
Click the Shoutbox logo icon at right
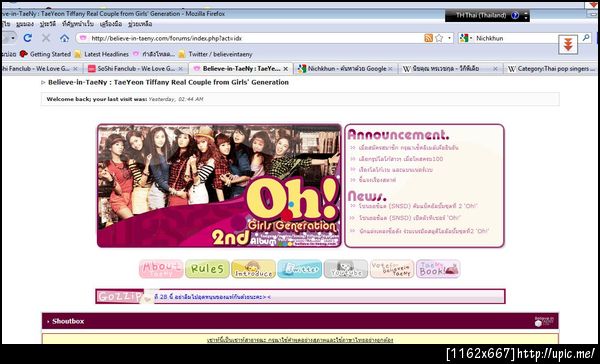point(544,321)
